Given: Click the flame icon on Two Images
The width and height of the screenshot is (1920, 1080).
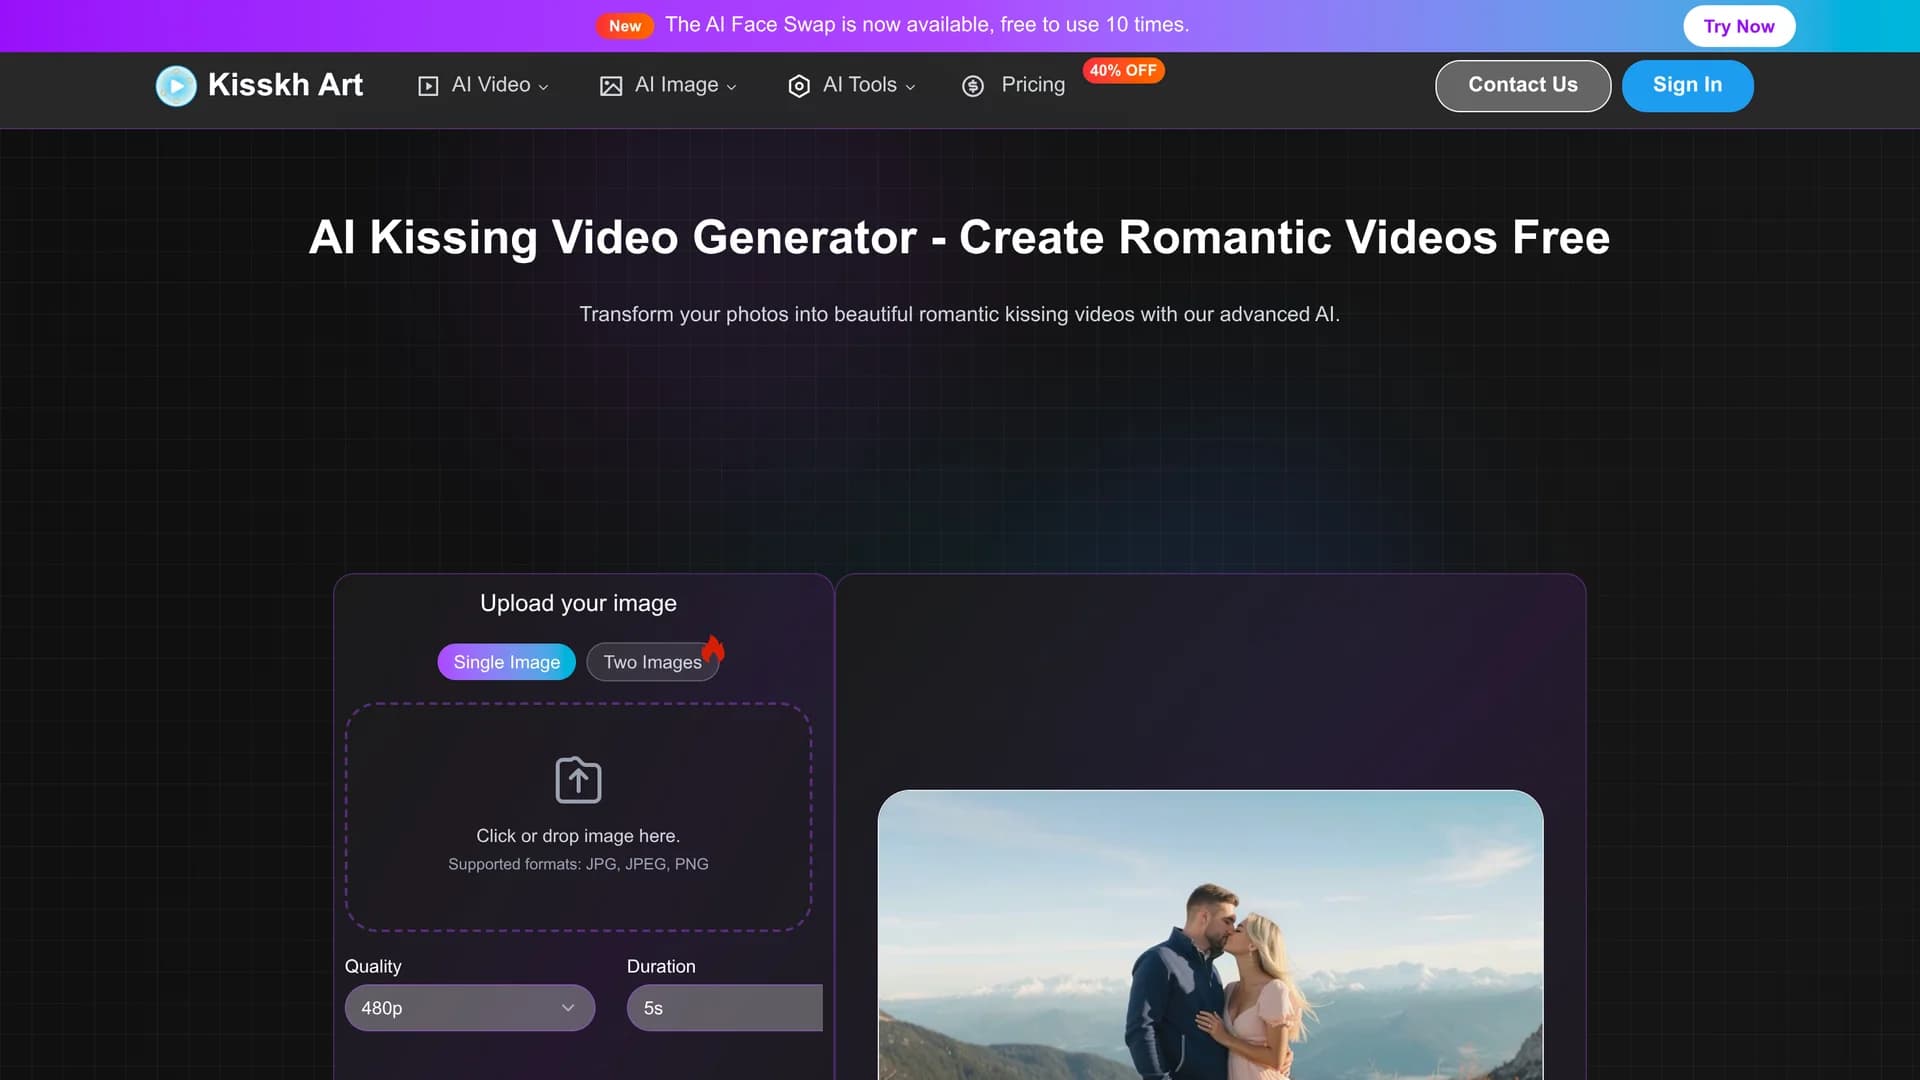Looking at the screenshot, I should pyautogui.click(x=713, y=649).
